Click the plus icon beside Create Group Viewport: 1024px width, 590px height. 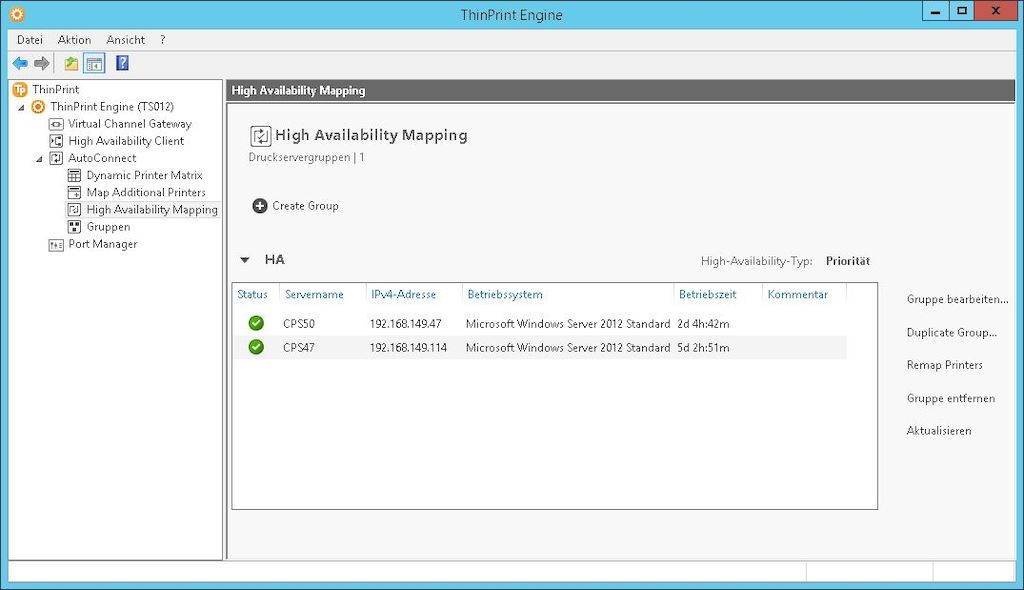pyautogui.click(x=260, y=206)
